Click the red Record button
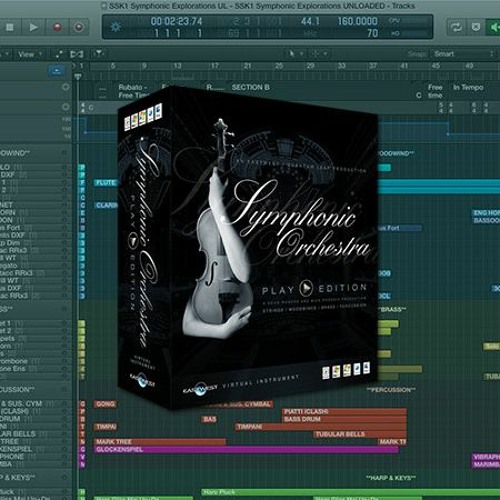500x500 pixels. [57, 27]
